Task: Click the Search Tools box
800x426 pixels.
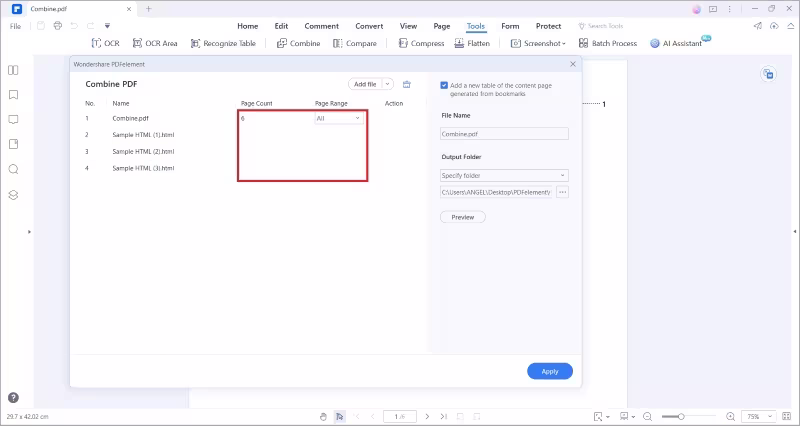Action: pyautogui.click(x=601, y=26)
